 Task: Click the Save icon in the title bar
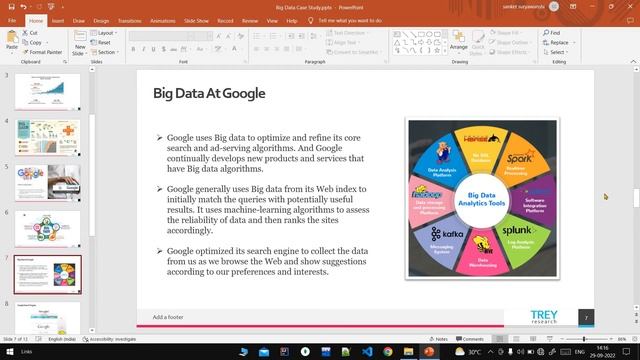pyautogui.click(x=11, y=7)
